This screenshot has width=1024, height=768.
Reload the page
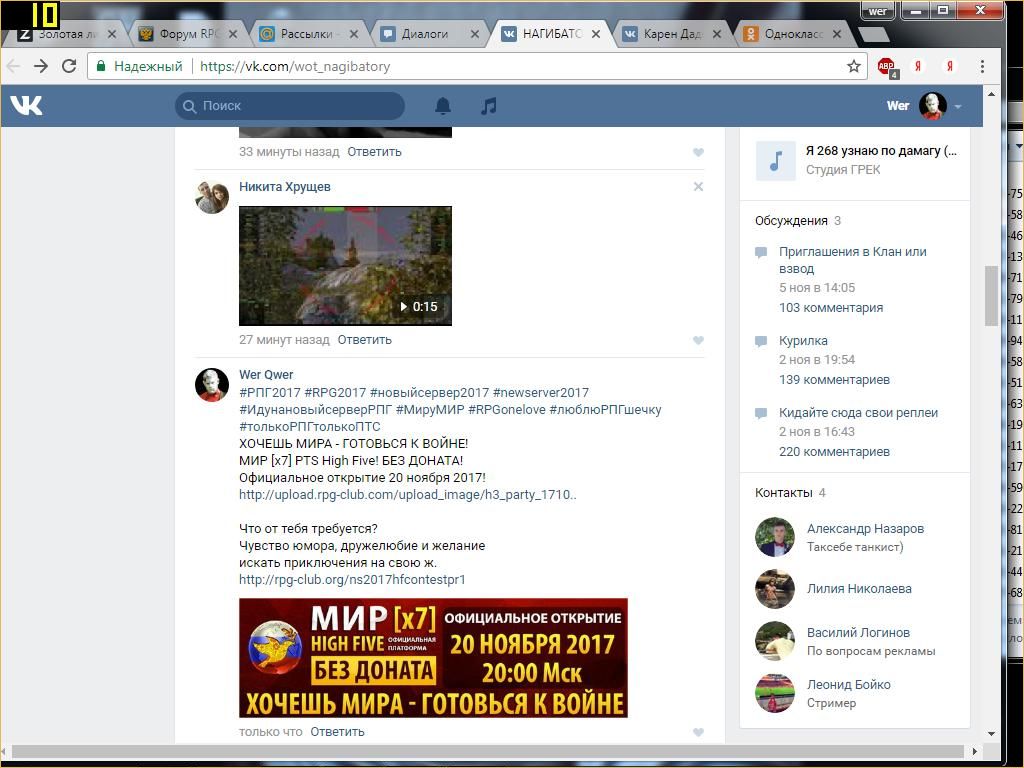(69, 66)
